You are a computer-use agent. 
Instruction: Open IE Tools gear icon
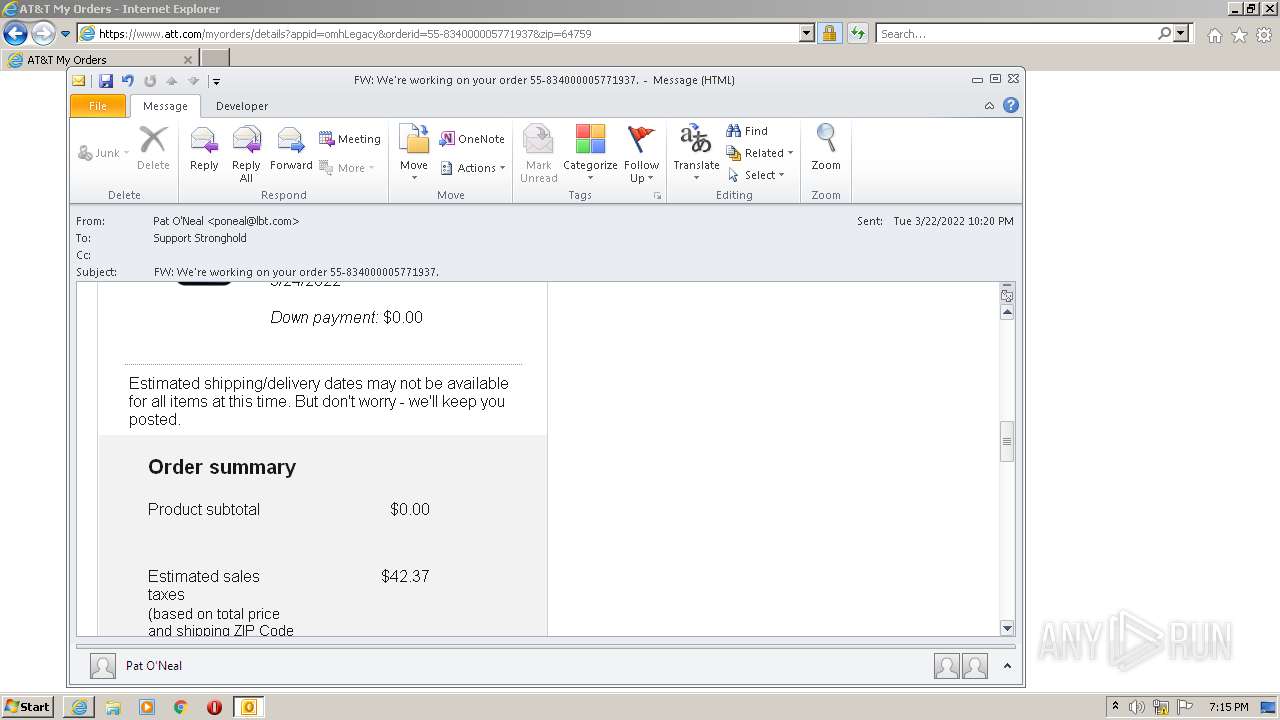tap(1264, 35)
